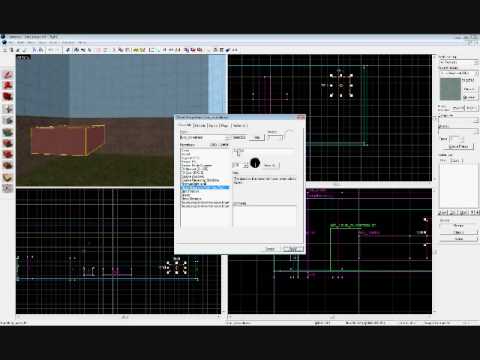Toggle the 3D grid toolbar icon
The width and height of the screenshot is (480, 360).
[x=11, y=50]
